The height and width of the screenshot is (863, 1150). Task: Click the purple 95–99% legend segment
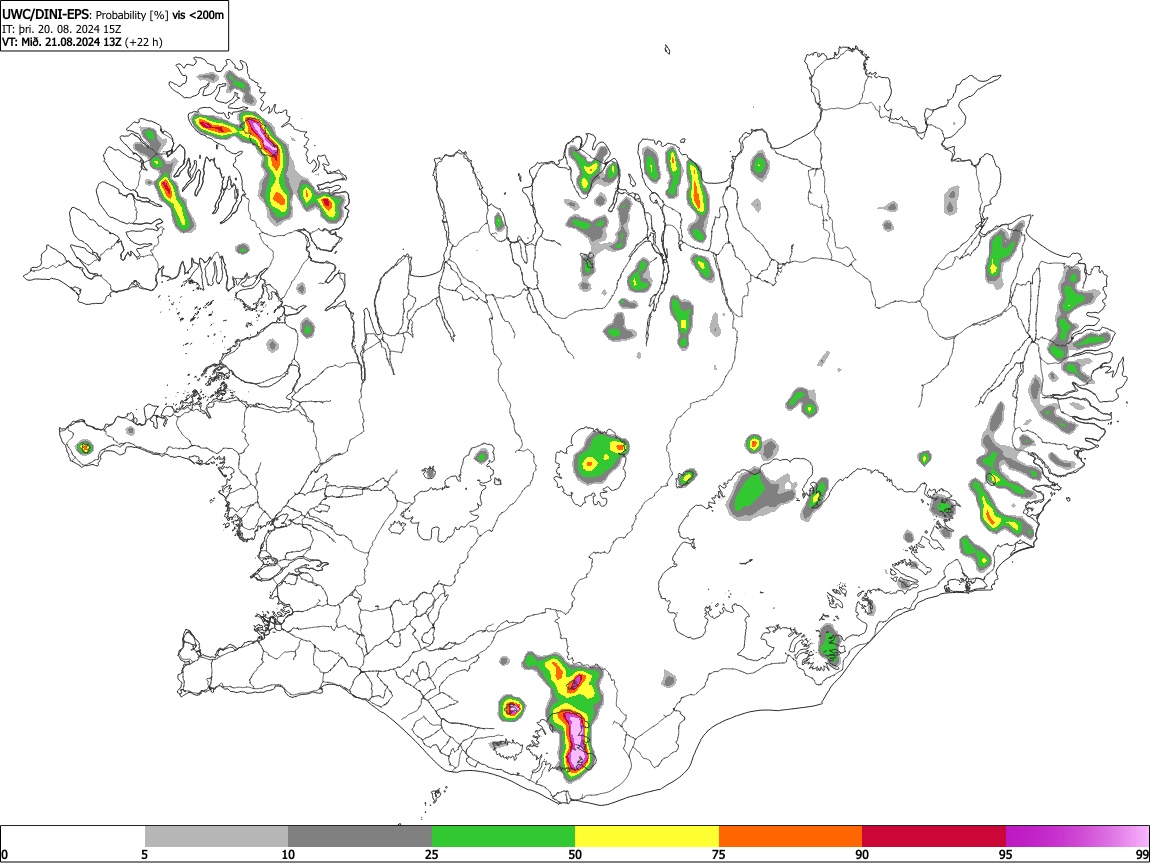click(x=1077, y=837)
